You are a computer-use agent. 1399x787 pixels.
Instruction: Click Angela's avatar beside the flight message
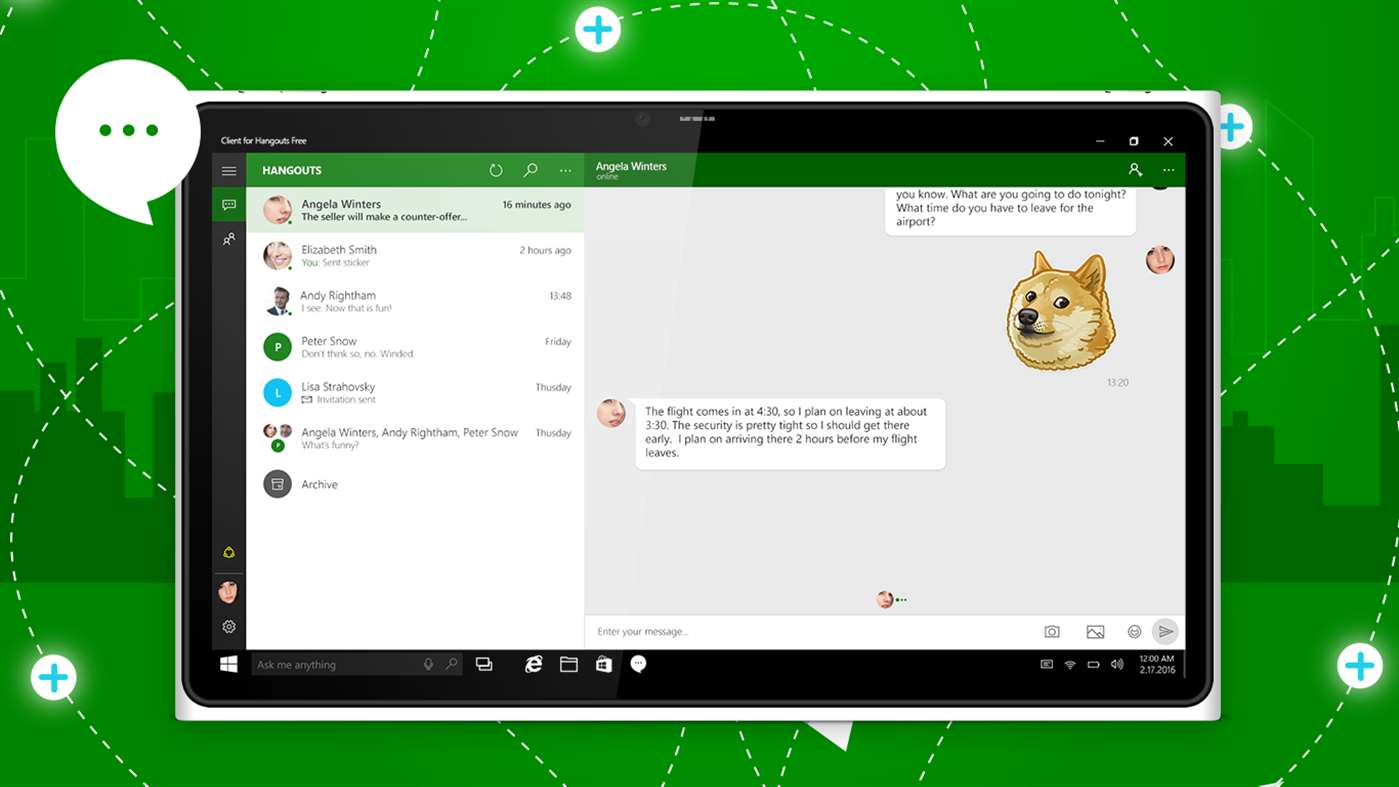pyautogui.click(x=611, y=413)
